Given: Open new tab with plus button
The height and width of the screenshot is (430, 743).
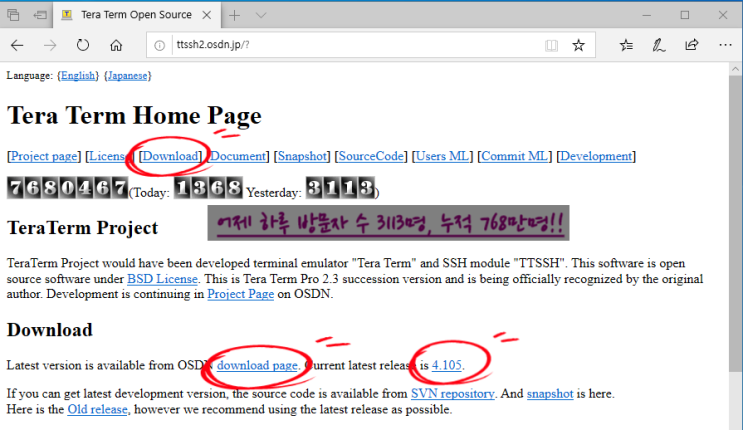Looking at the screenshot, I should pyautogui.click(x=235, y=15).
